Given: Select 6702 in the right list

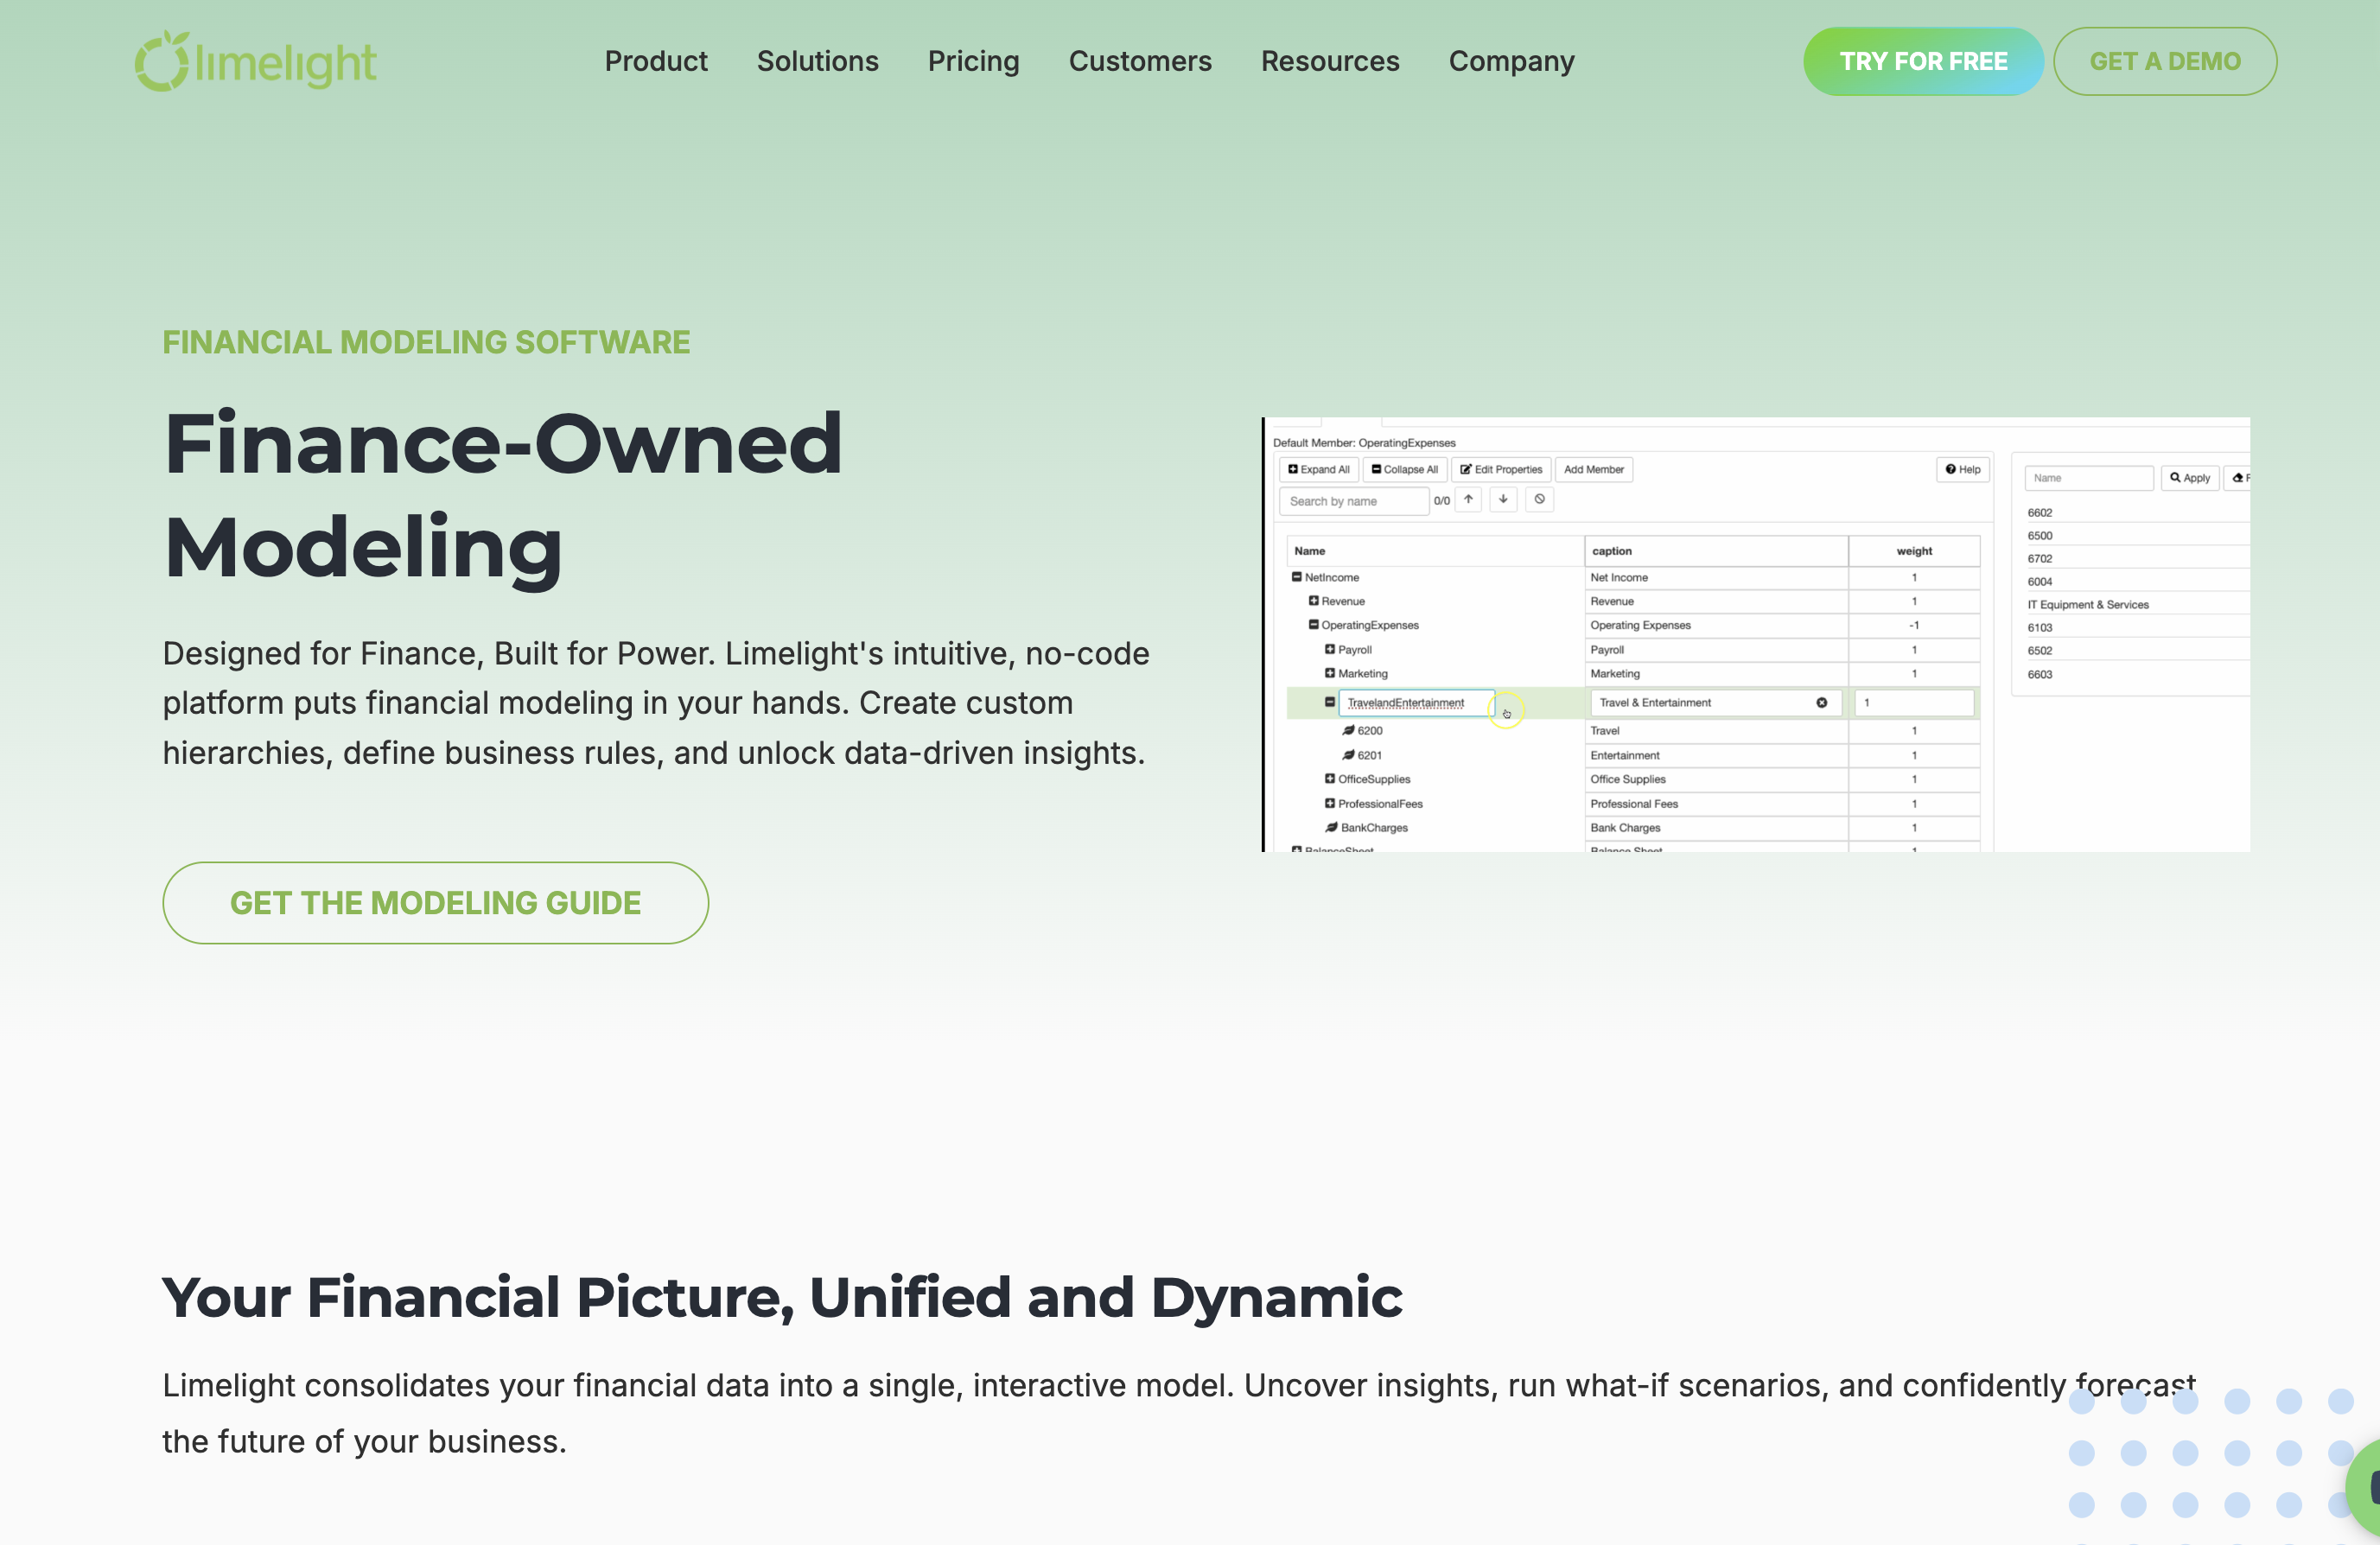Looking at the screenshot, I should pos(2040,559).
